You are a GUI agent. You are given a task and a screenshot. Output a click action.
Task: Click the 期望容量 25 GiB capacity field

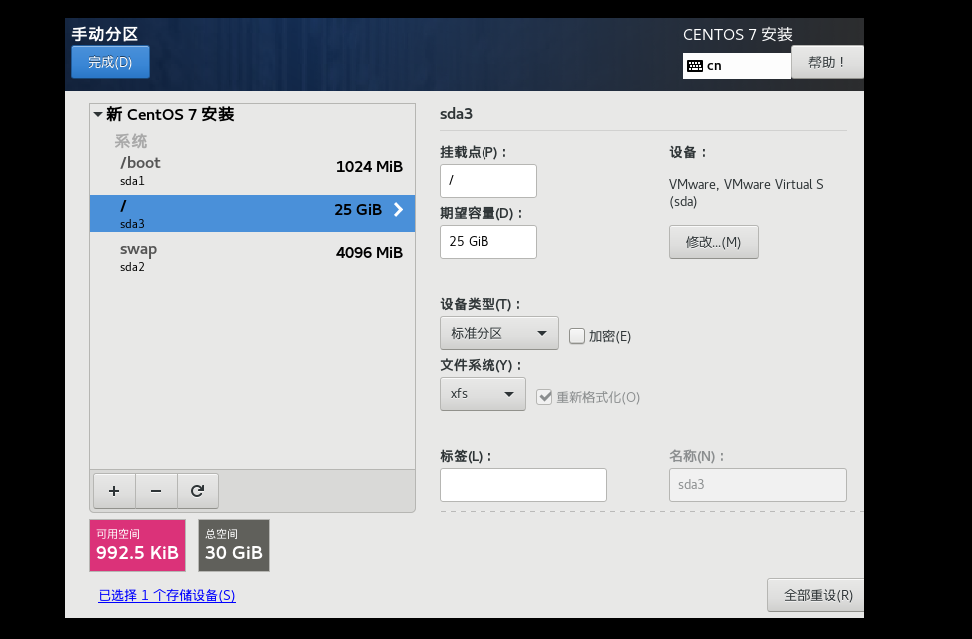coord(488,242)
